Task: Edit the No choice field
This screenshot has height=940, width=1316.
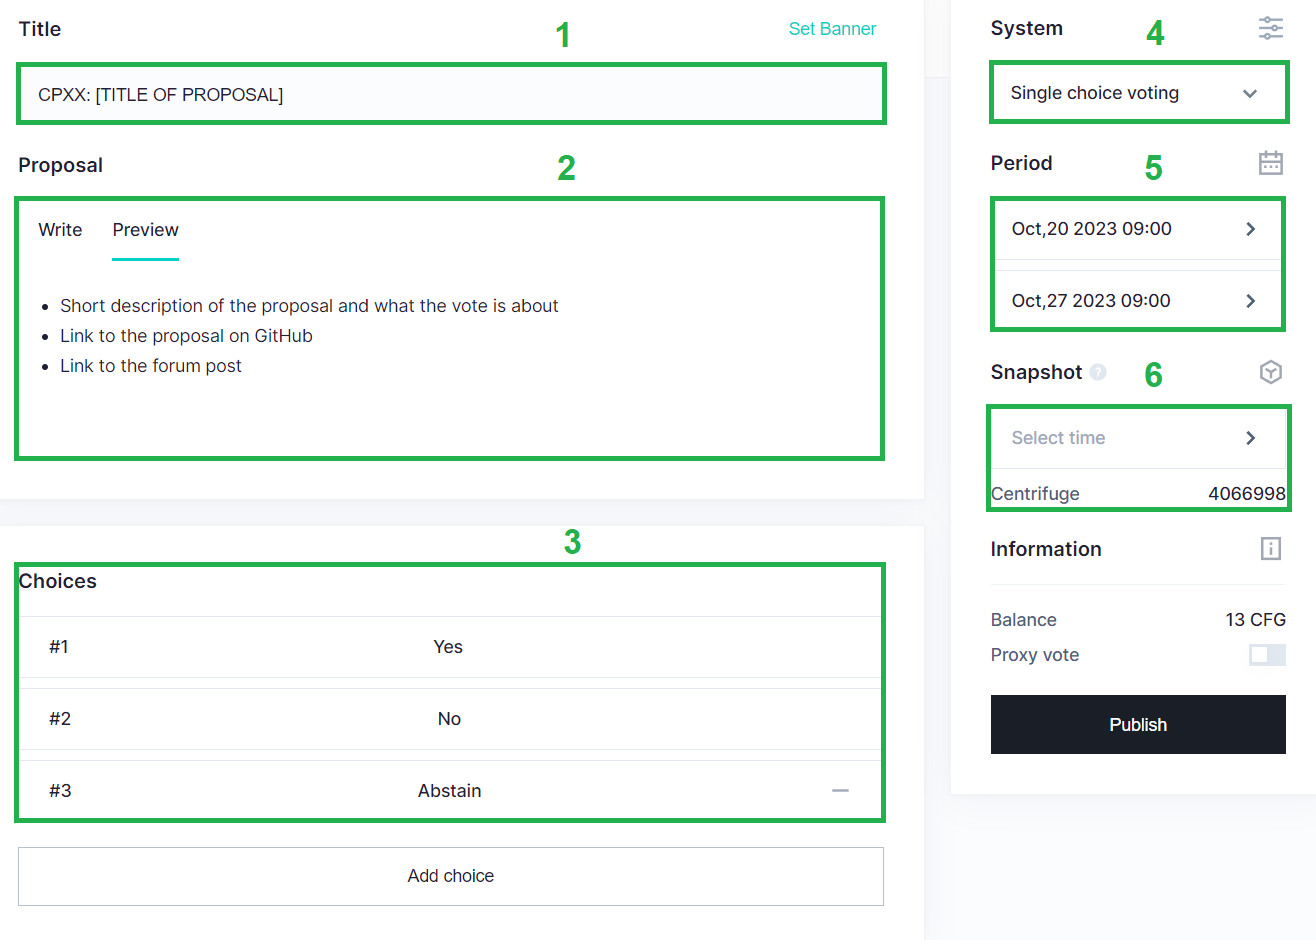Action: (448, 719)
